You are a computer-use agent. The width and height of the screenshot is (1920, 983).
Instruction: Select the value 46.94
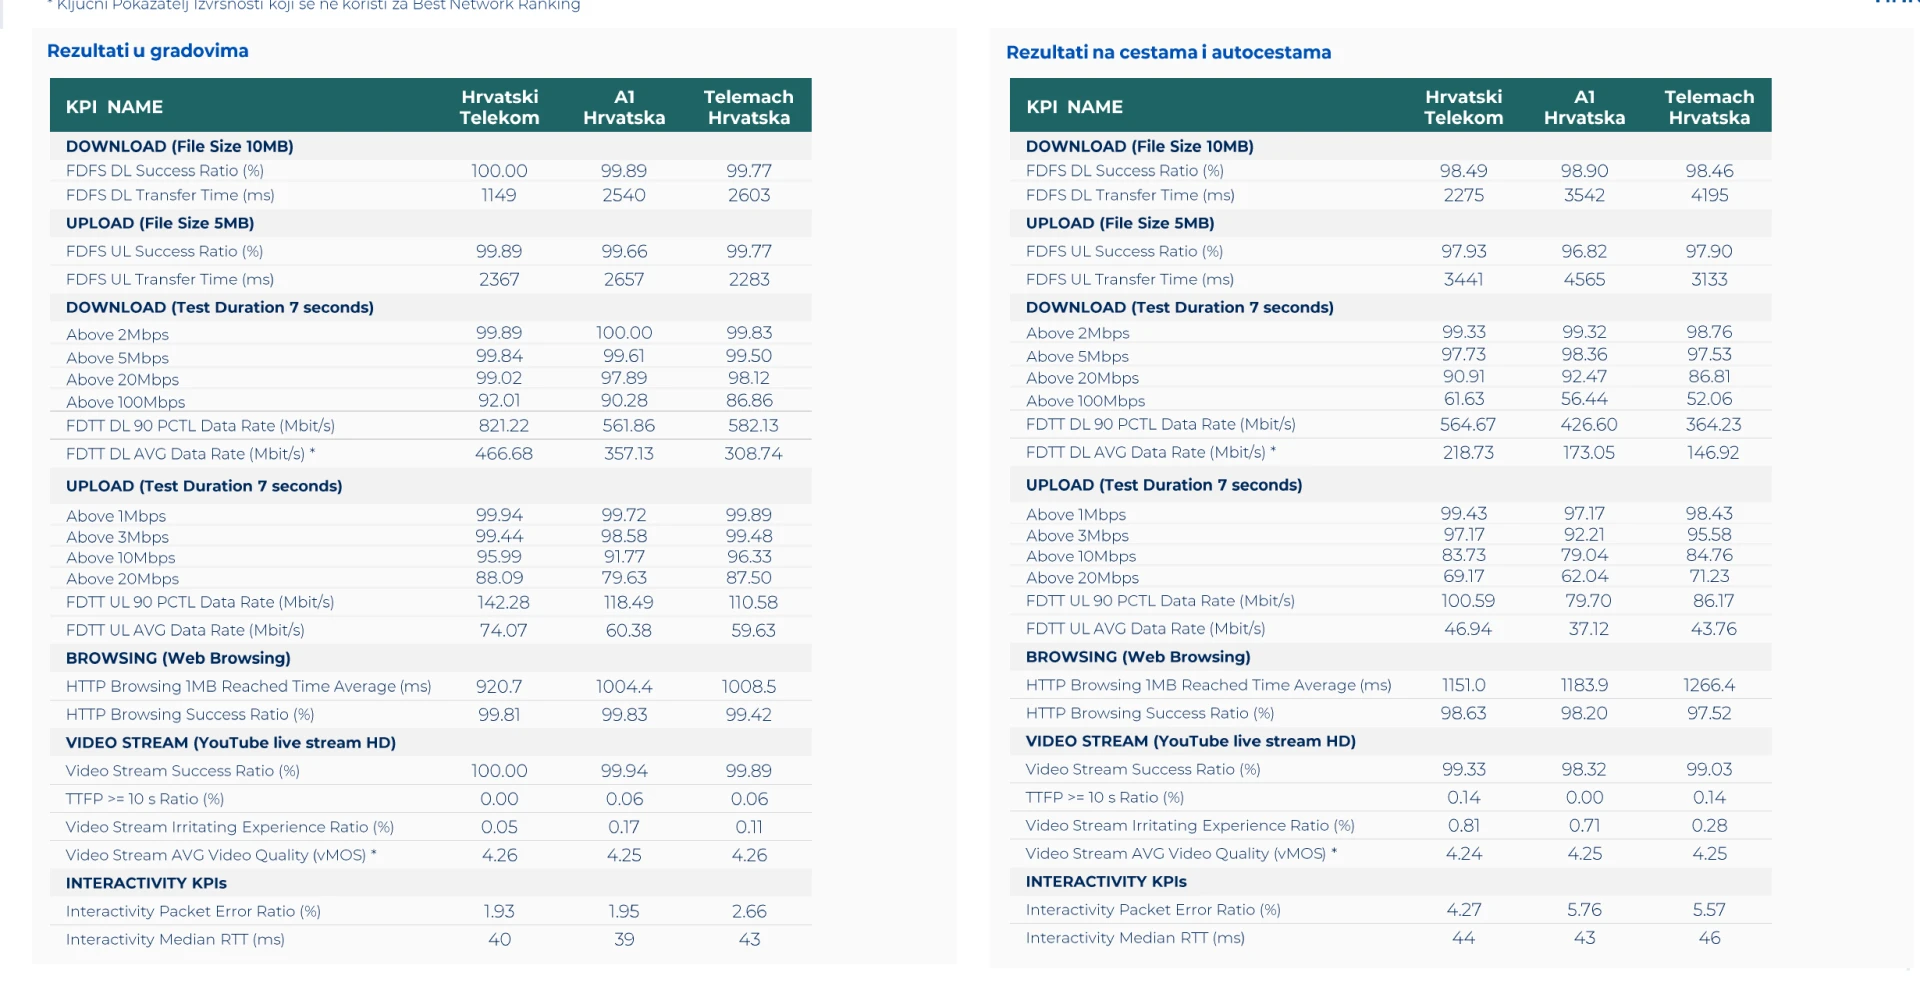[1468, 628]
